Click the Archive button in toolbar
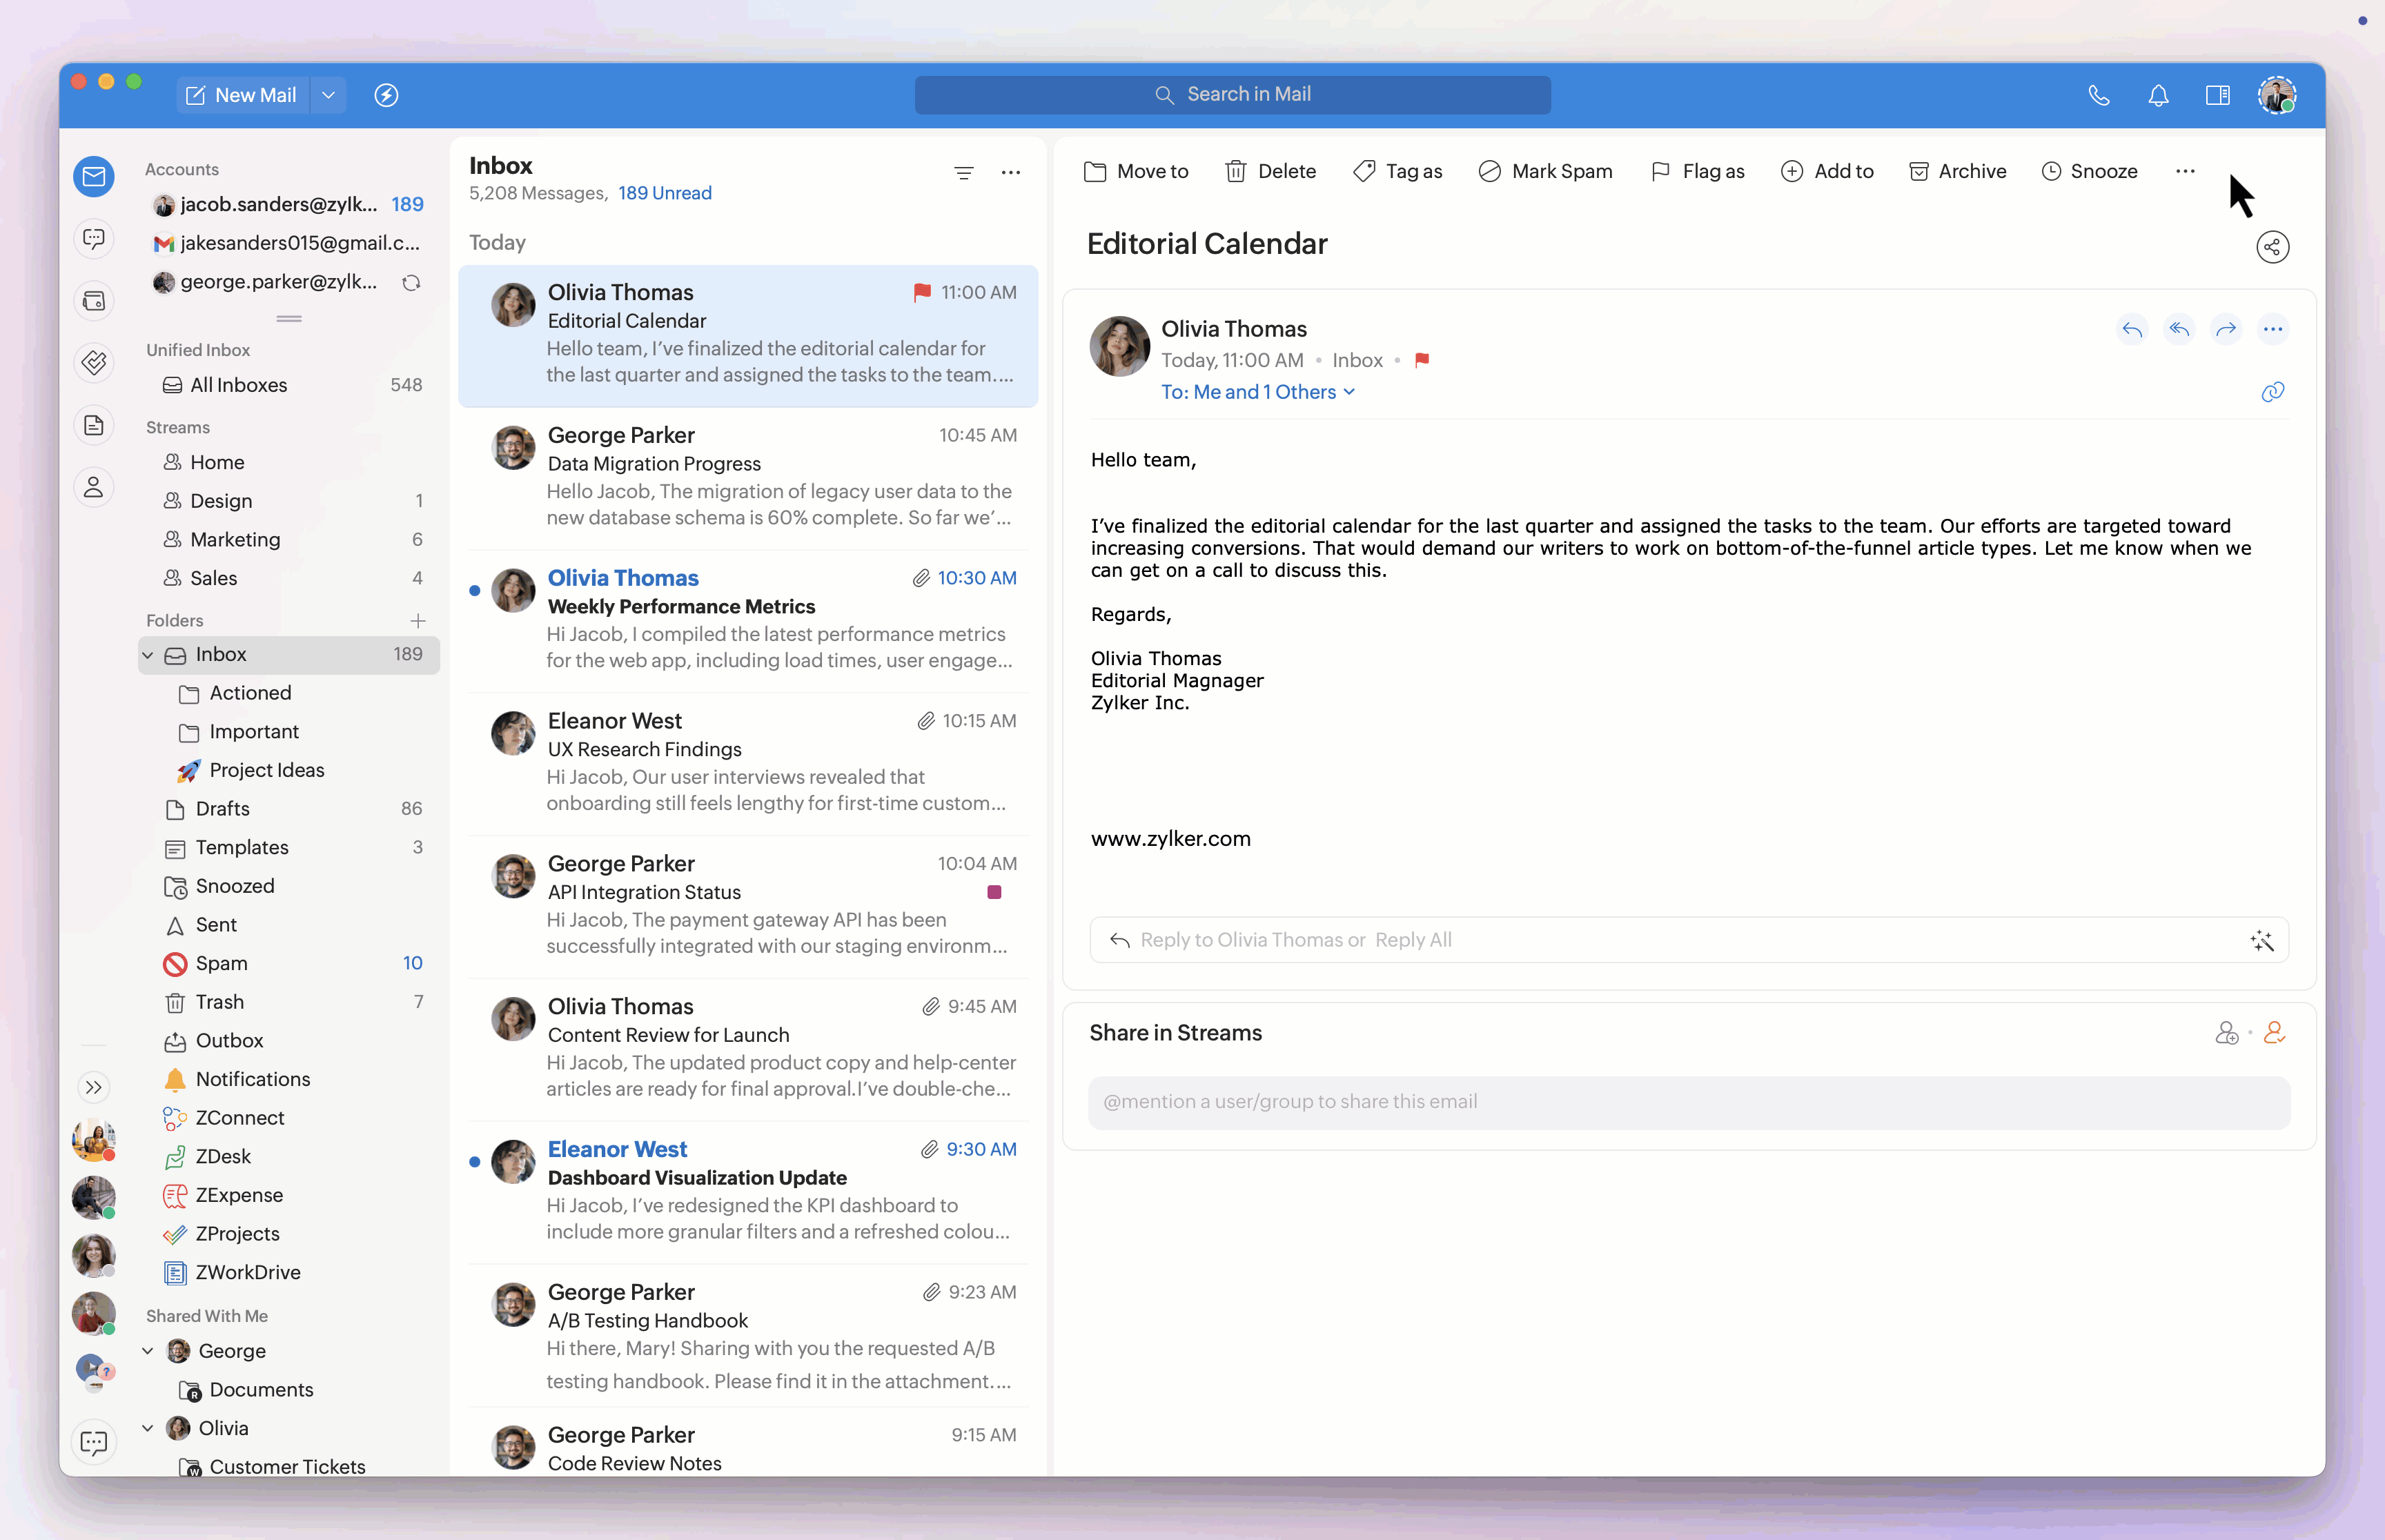2385x1540 pixels. coord(1957,171)
